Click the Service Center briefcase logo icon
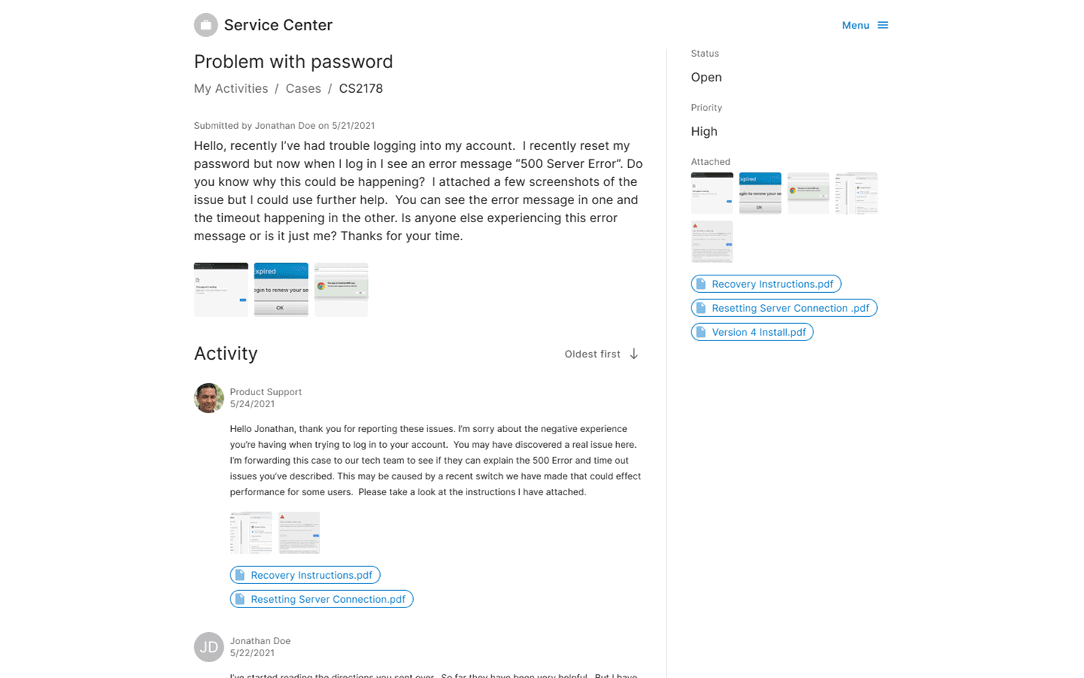 tap(206, 25)
